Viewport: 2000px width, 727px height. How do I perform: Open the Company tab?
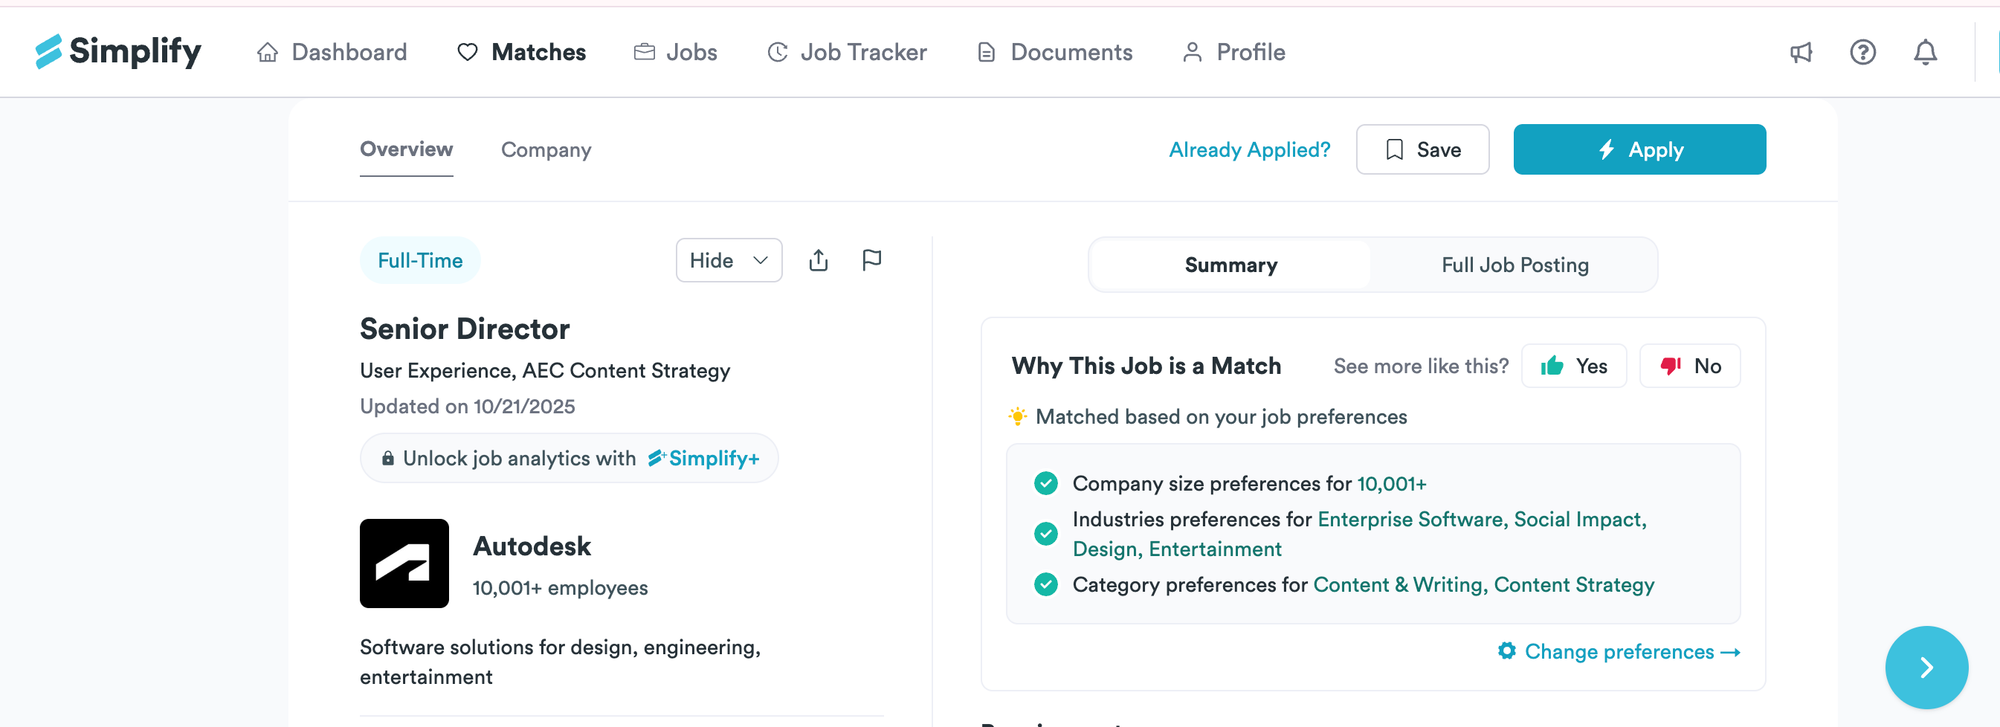tap(546, 150)
